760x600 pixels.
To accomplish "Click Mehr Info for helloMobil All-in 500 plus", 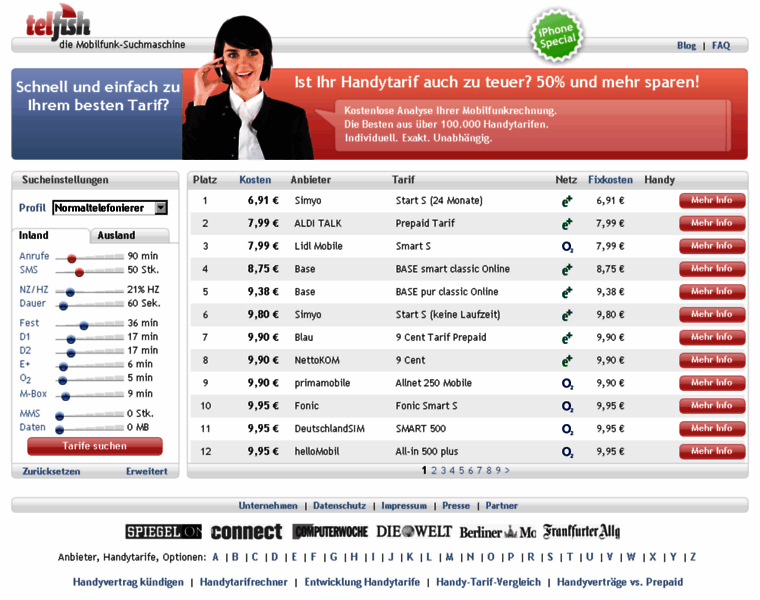I will click(x=712, y=451).
